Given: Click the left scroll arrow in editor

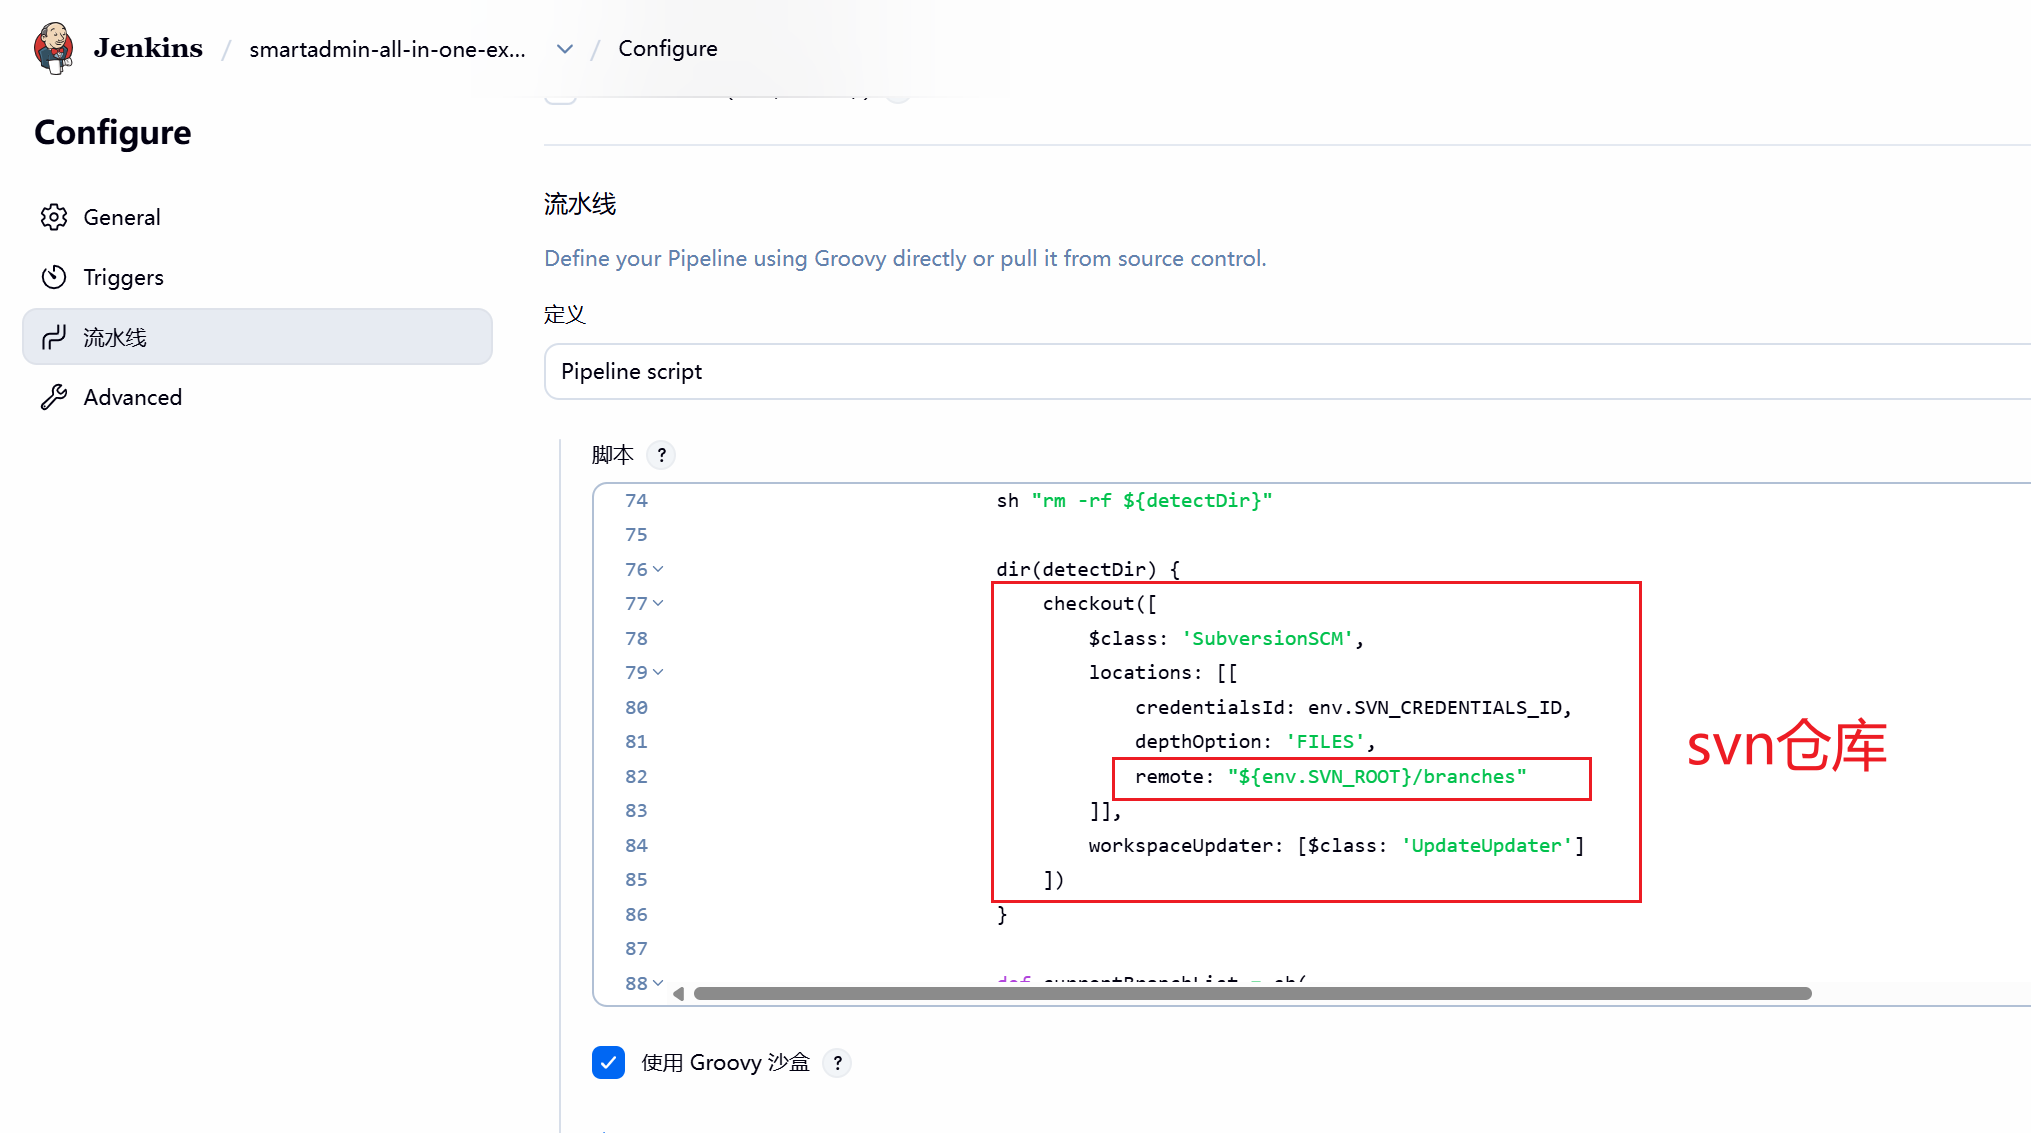Looking at the screenshot, I should coord(679,993).
